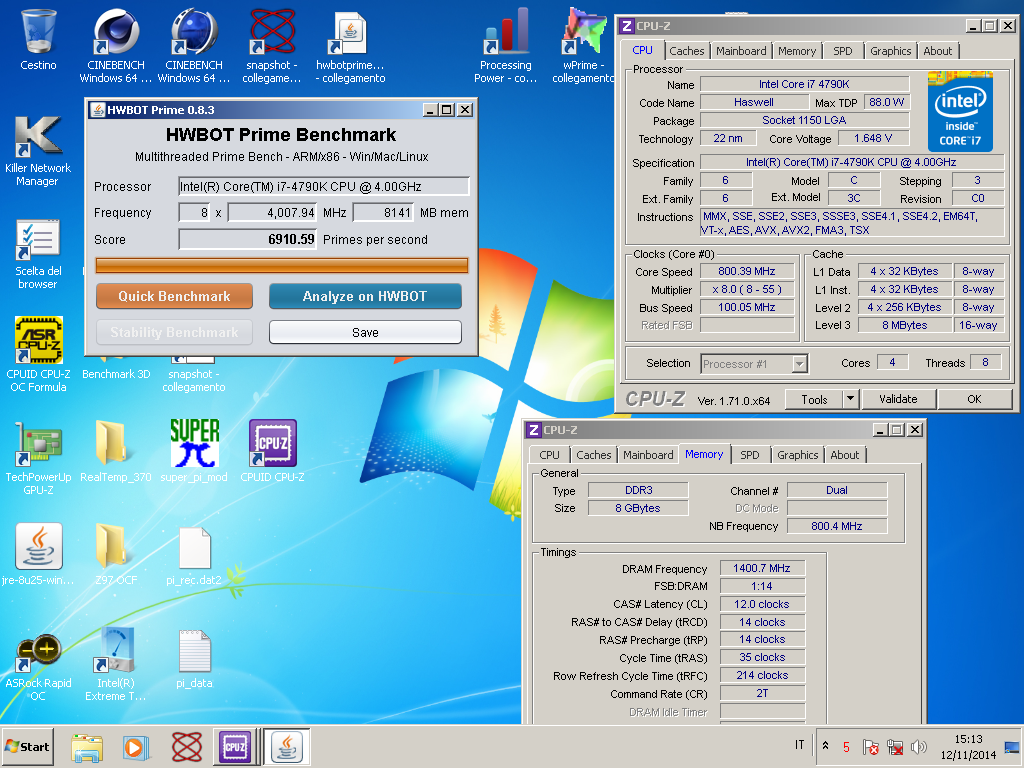Click the CPU-Z taskbar button
Viewport: 1024px width, 768px height.
234,746
